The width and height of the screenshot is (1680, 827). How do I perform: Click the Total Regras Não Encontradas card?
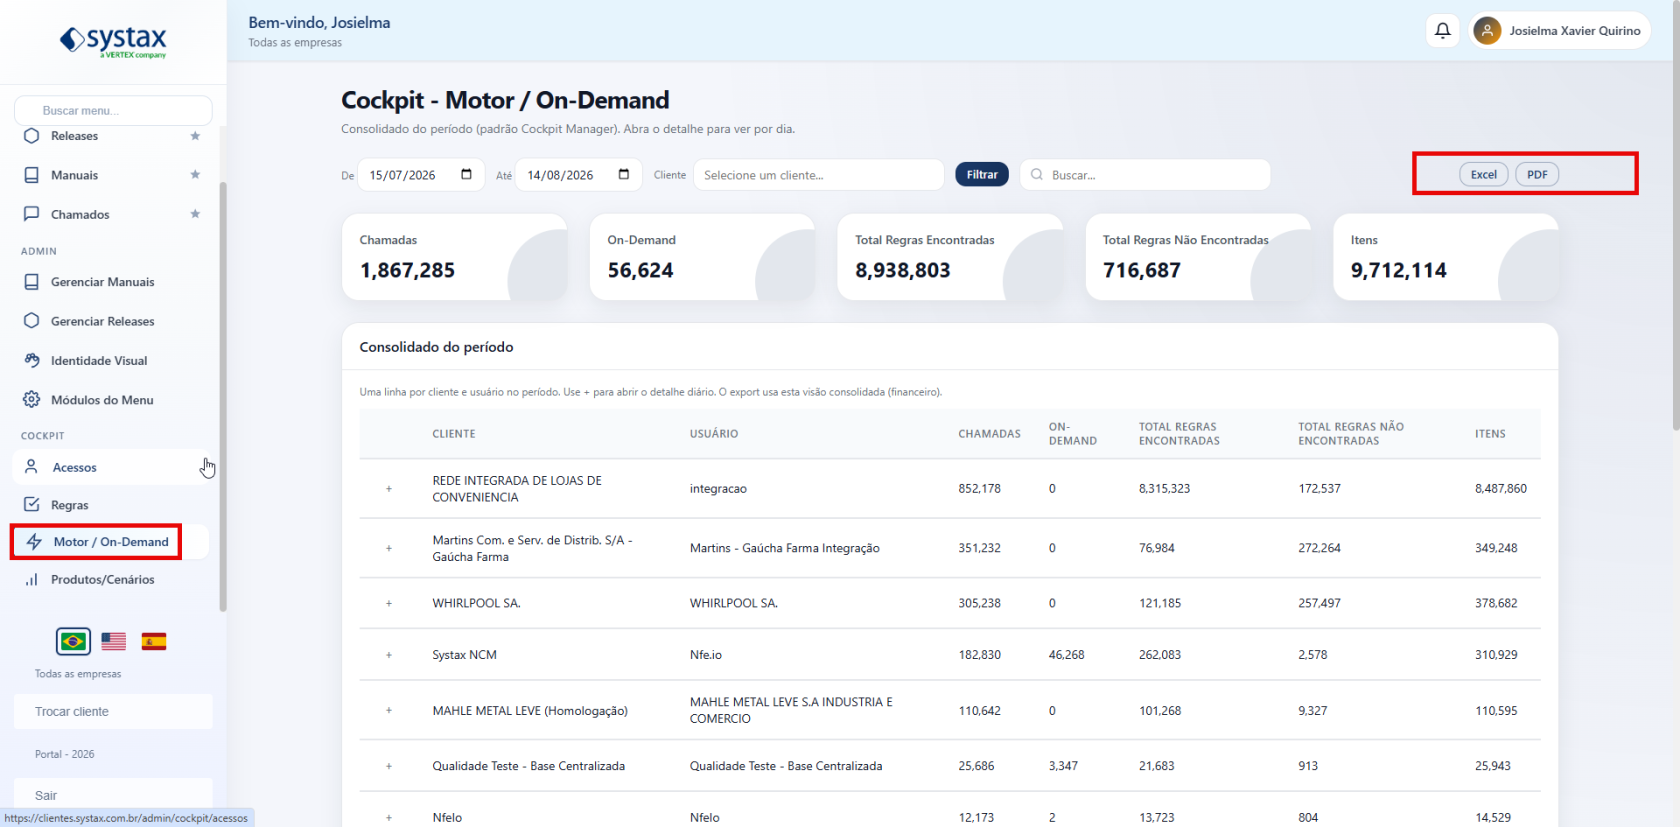(x=1198, y=257)
